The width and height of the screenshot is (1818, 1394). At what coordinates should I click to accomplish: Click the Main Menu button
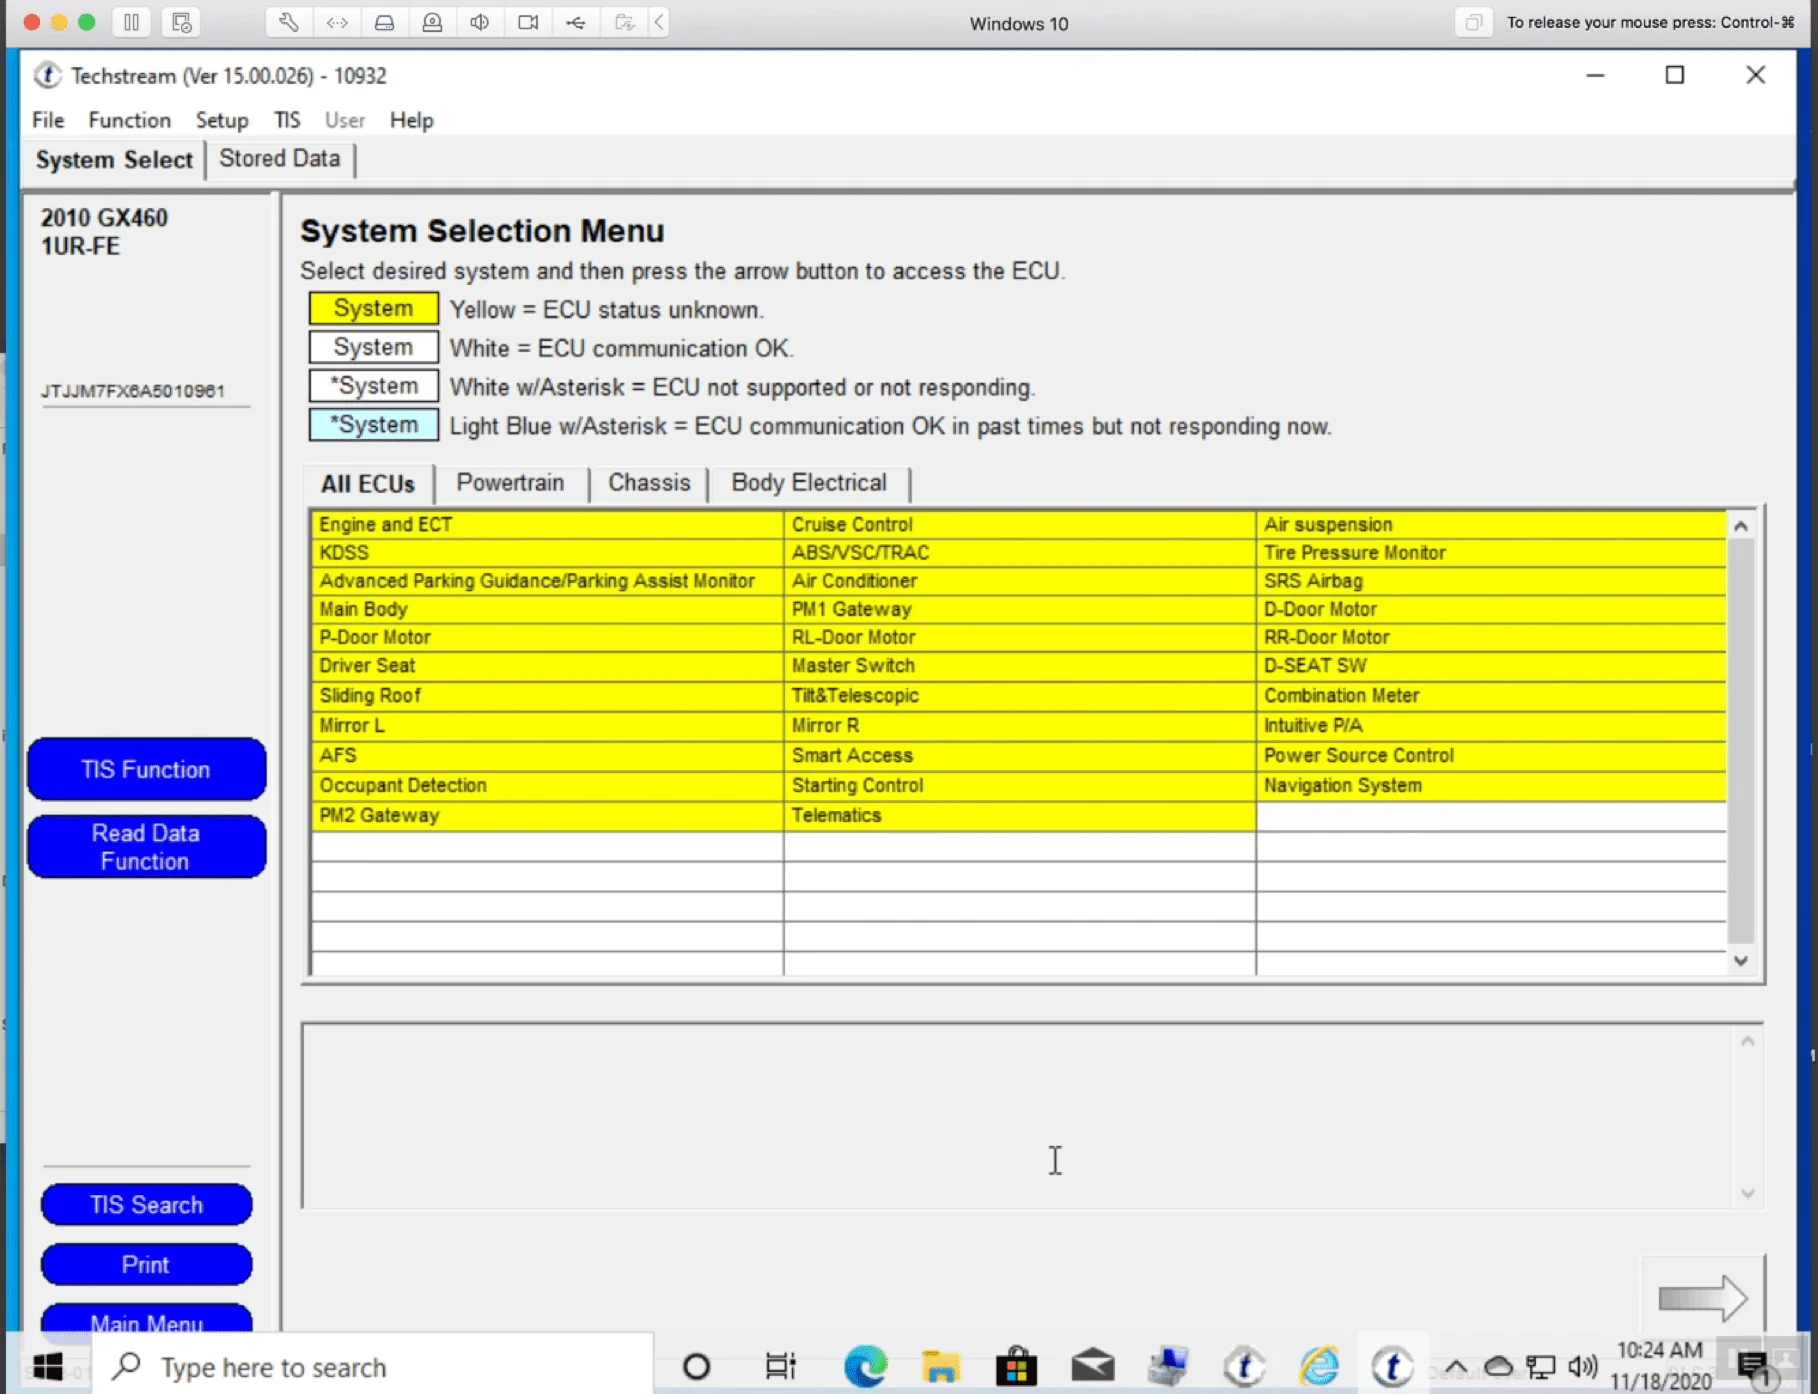click(x=146, y=1319)
